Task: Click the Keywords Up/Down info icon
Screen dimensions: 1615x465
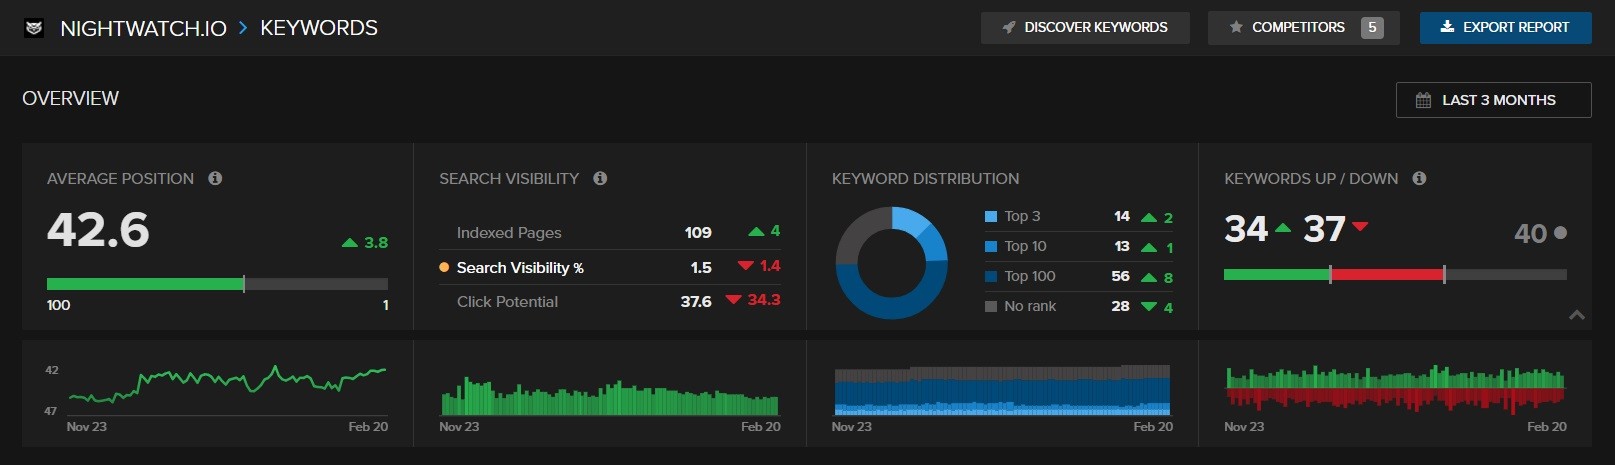Action: [x=1419, y=178]
